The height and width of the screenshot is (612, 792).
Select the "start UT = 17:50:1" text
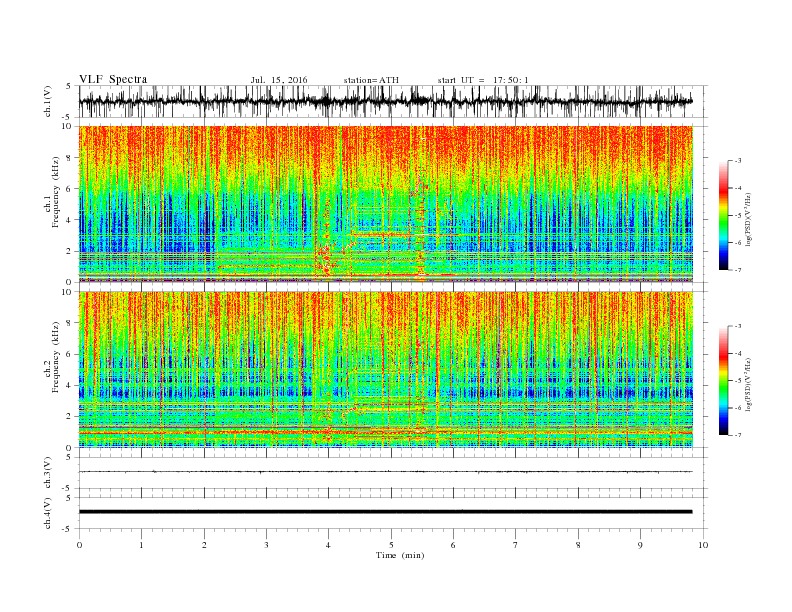(483, 80)
